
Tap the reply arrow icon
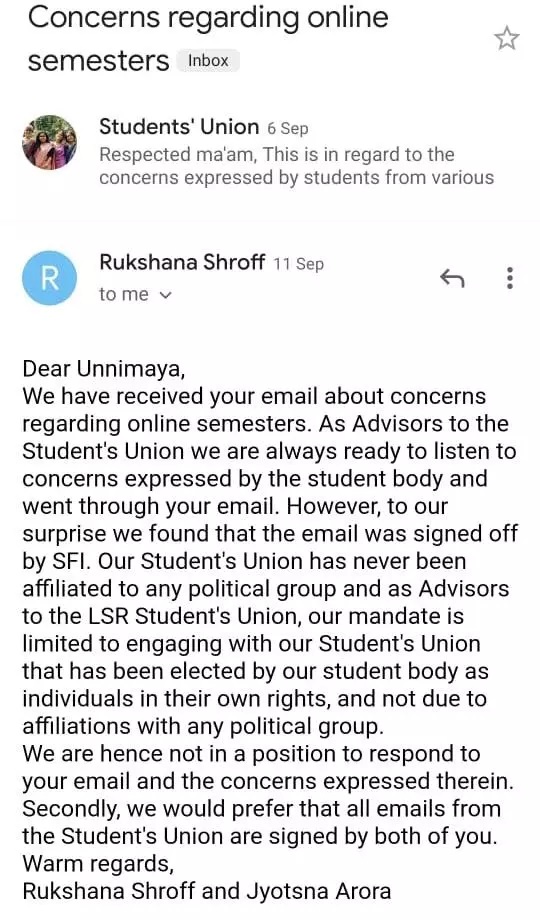pos(453,278)
